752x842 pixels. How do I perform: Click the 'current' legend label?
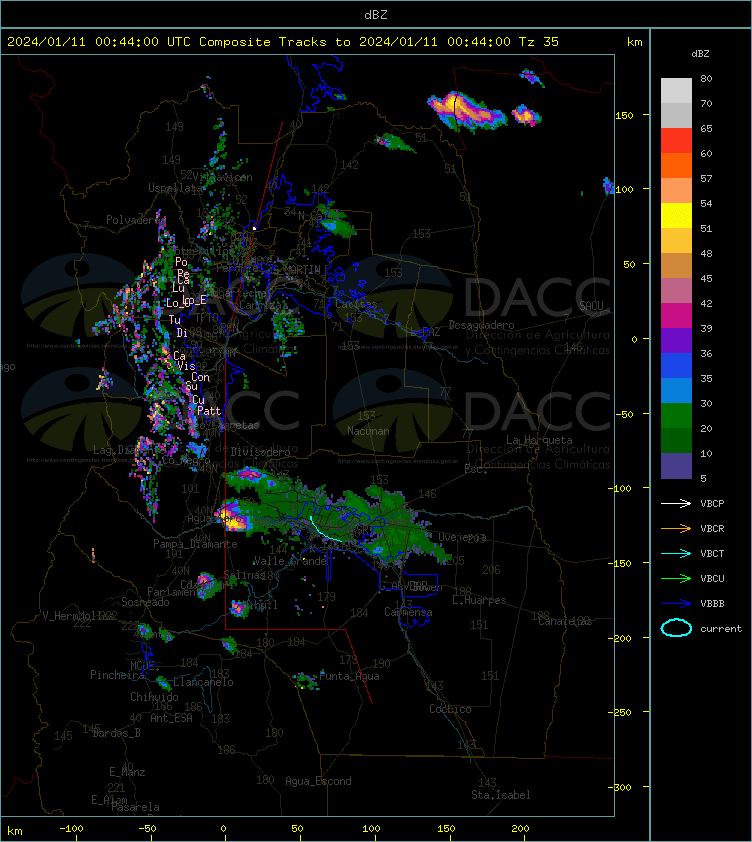point(721,628)
